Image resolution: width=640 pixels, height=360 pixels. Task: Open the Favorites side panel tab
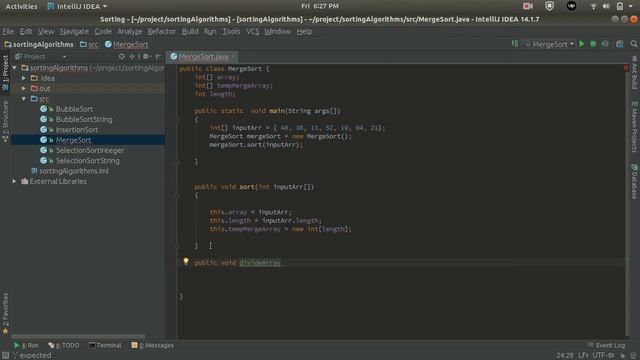click(5, 313)
